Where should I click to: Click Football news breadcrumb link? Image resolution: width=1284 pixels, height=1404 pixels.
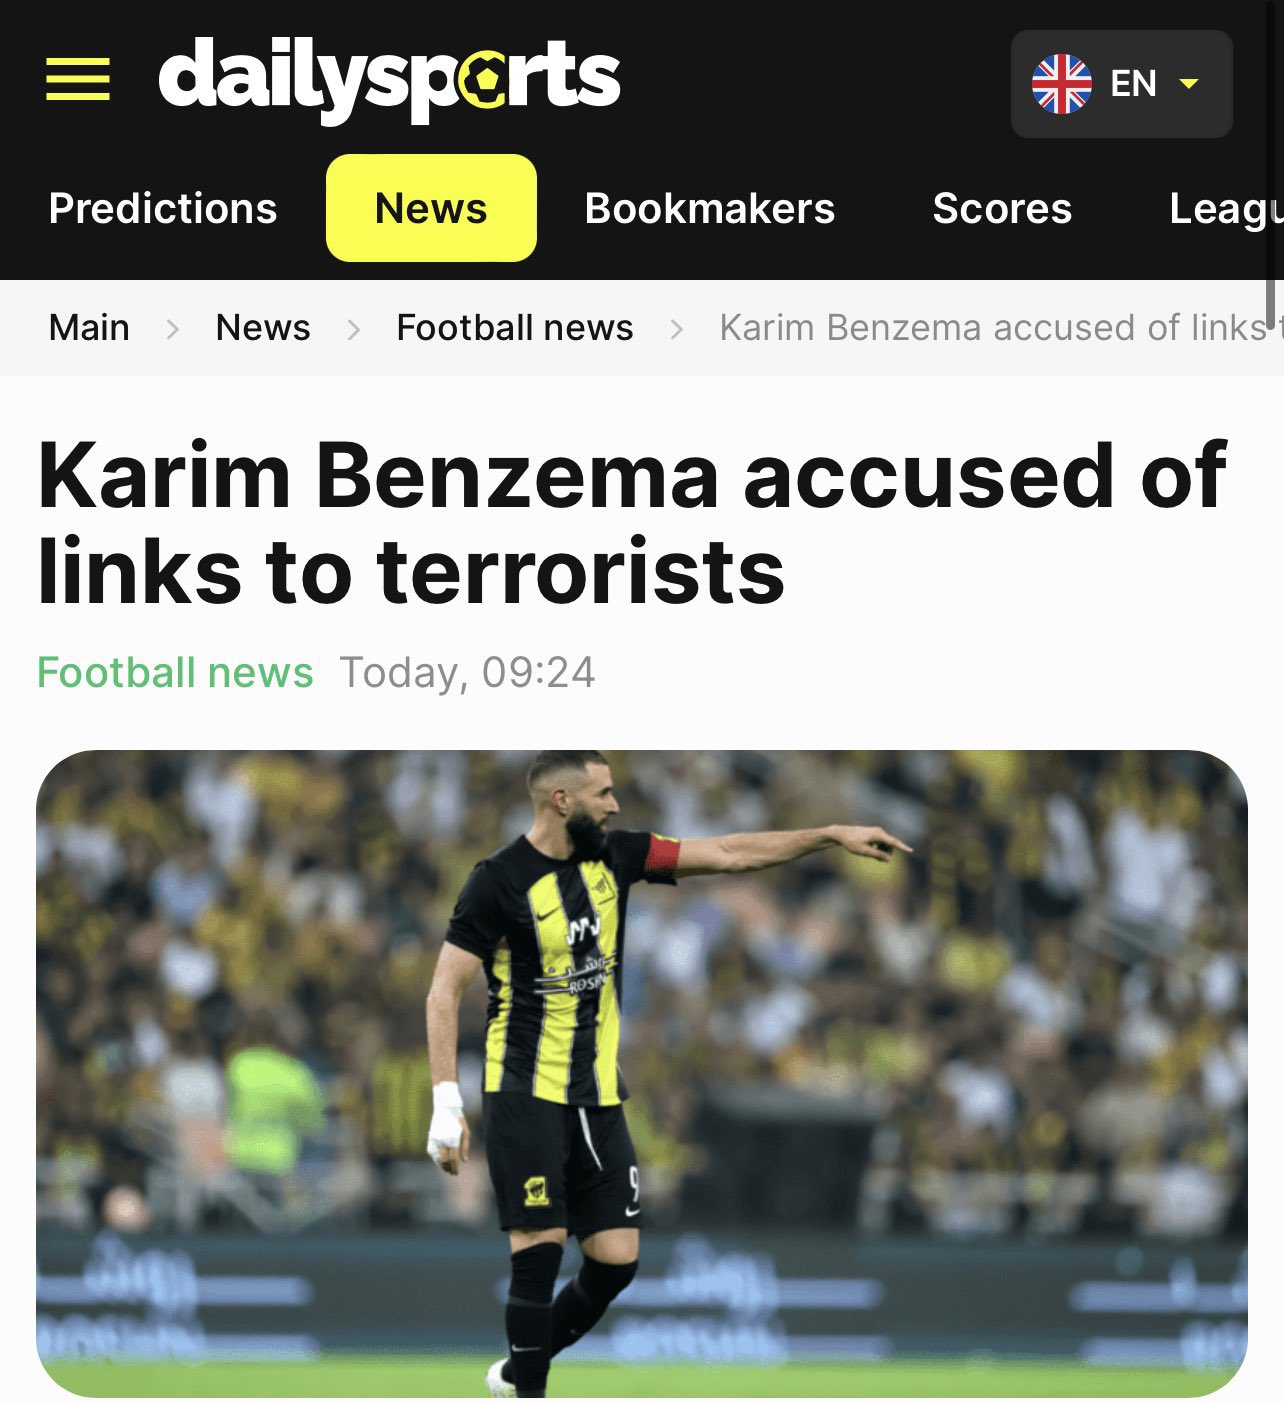(515, 327)
